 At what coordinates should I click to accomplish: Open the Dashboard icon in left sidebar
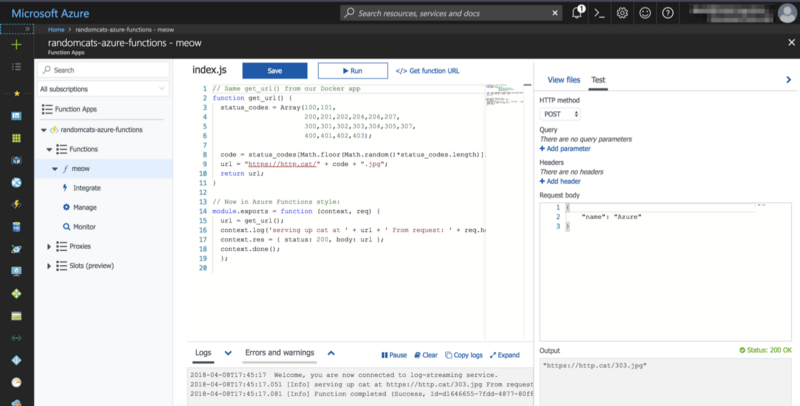(x=16, y=116)
